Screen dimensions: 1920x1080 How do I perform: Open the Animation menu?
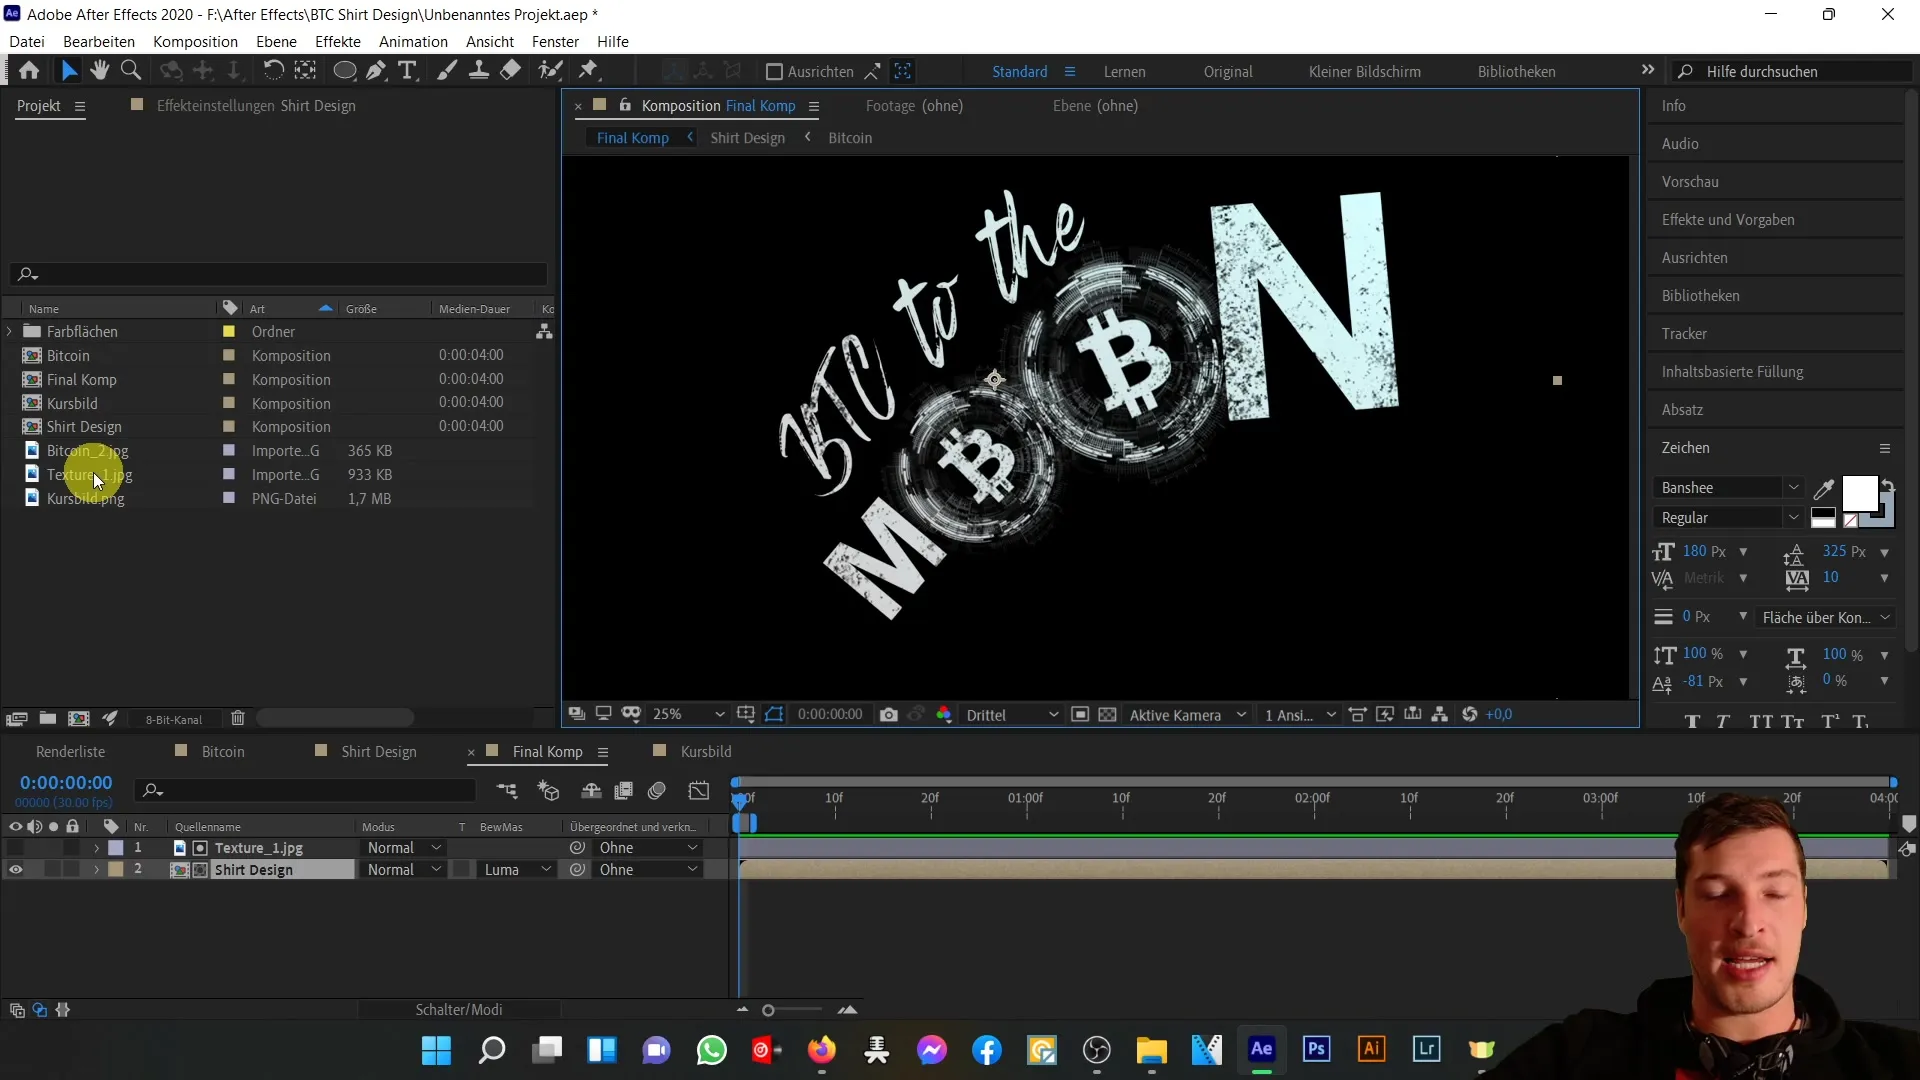tap(413, 41)
